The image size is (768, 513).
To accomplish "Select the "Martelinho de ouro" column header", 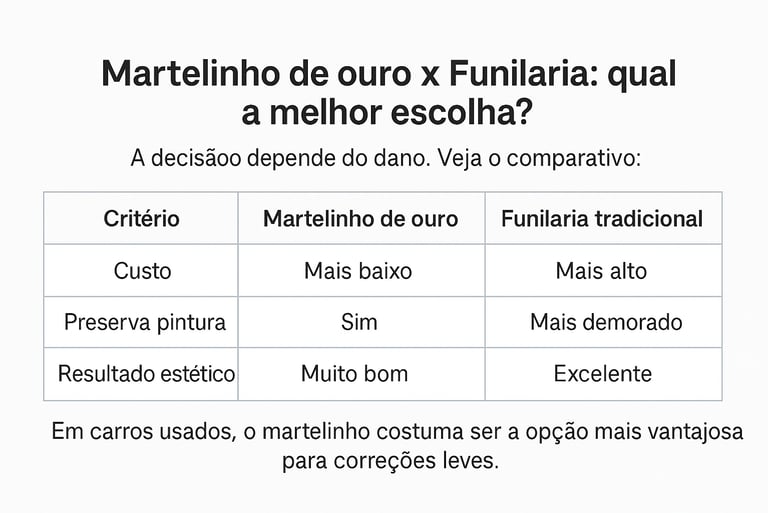I will tap(361, 218).
